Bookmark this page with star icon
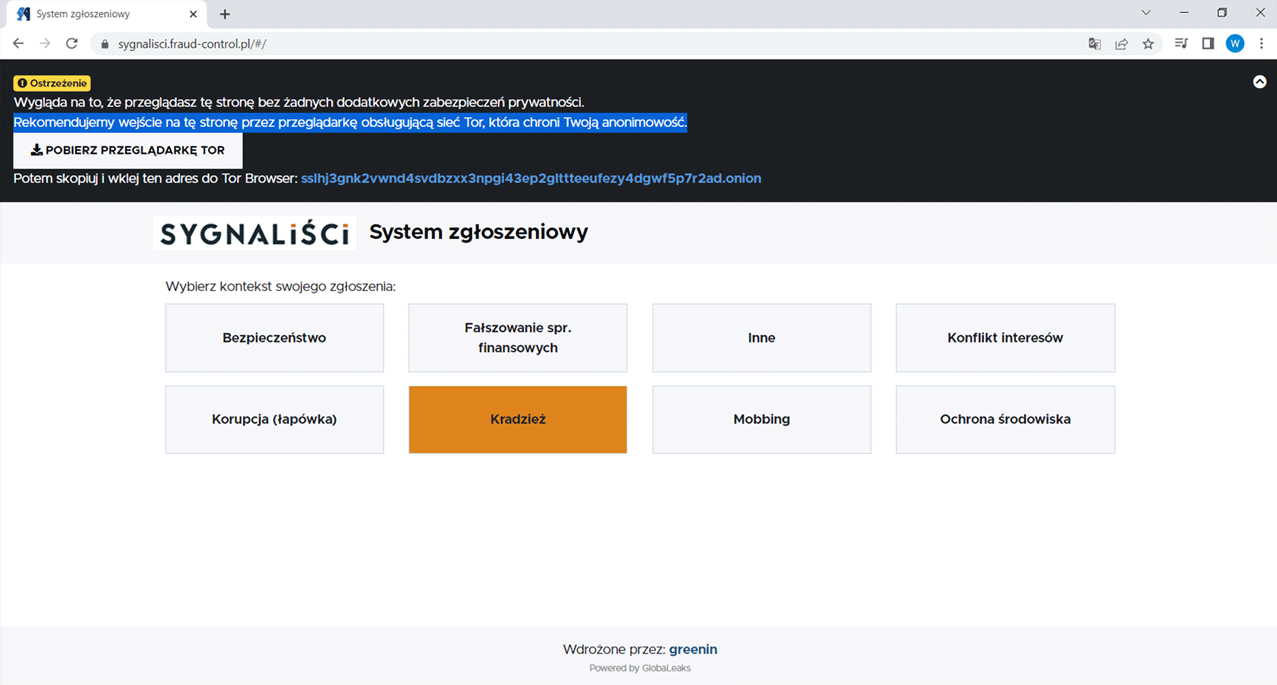 (1148, 44)
